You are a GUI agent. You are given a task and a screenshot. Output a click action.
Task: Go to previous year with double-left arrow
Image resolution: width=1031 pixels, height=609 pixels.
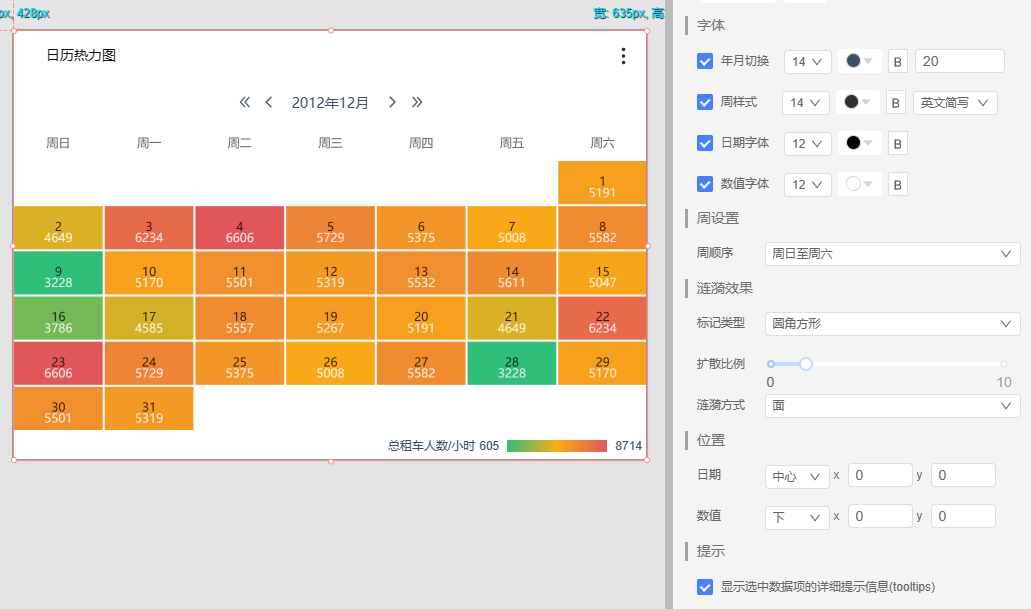(x=245, y=102)
